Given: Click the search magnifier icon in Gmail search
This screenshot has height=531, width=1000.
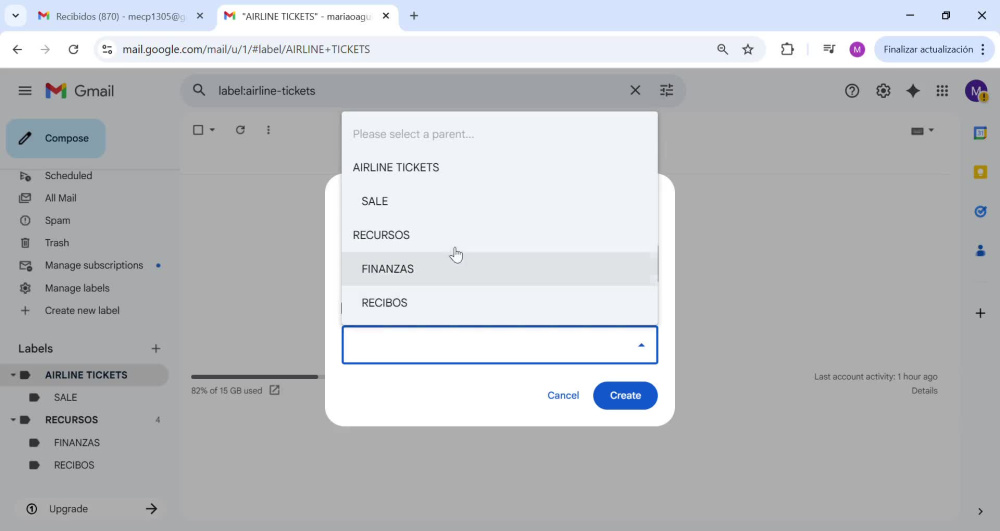Looking at the screenshot, I should (199, 91).
